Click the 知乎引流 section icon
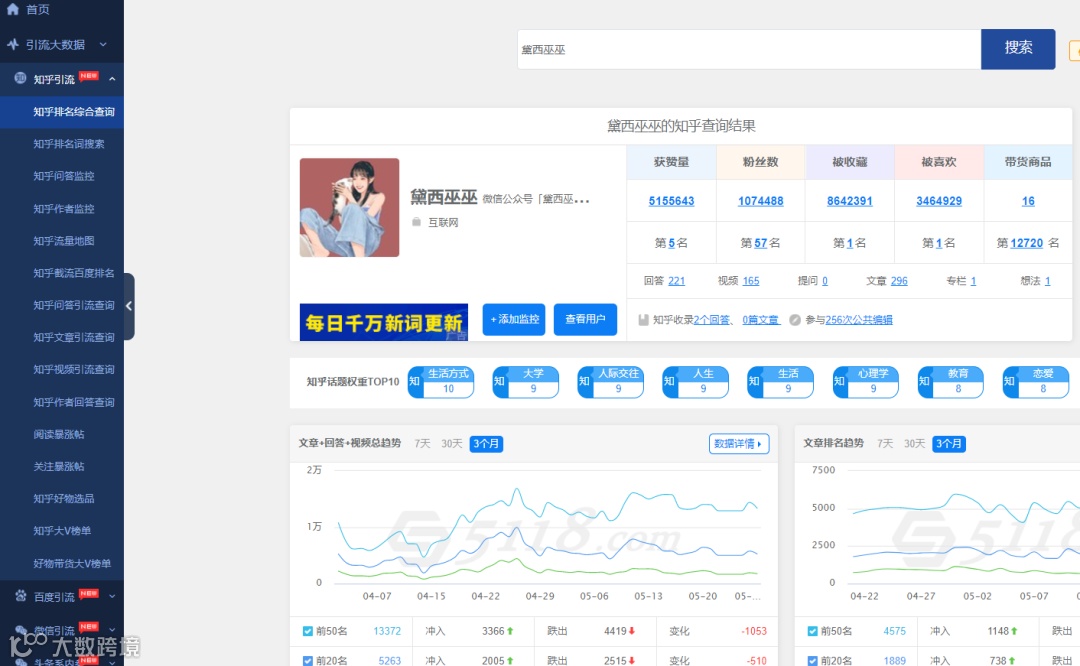Image resolution: width=1080 pixels, height=666 pixels. (x=21, y=78)
